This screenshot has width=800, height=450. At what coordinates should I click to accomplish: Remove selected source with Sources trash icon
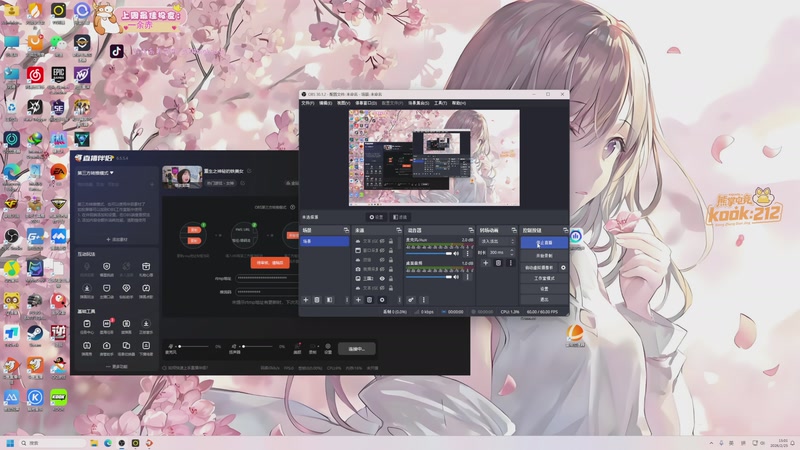[369, 300]
